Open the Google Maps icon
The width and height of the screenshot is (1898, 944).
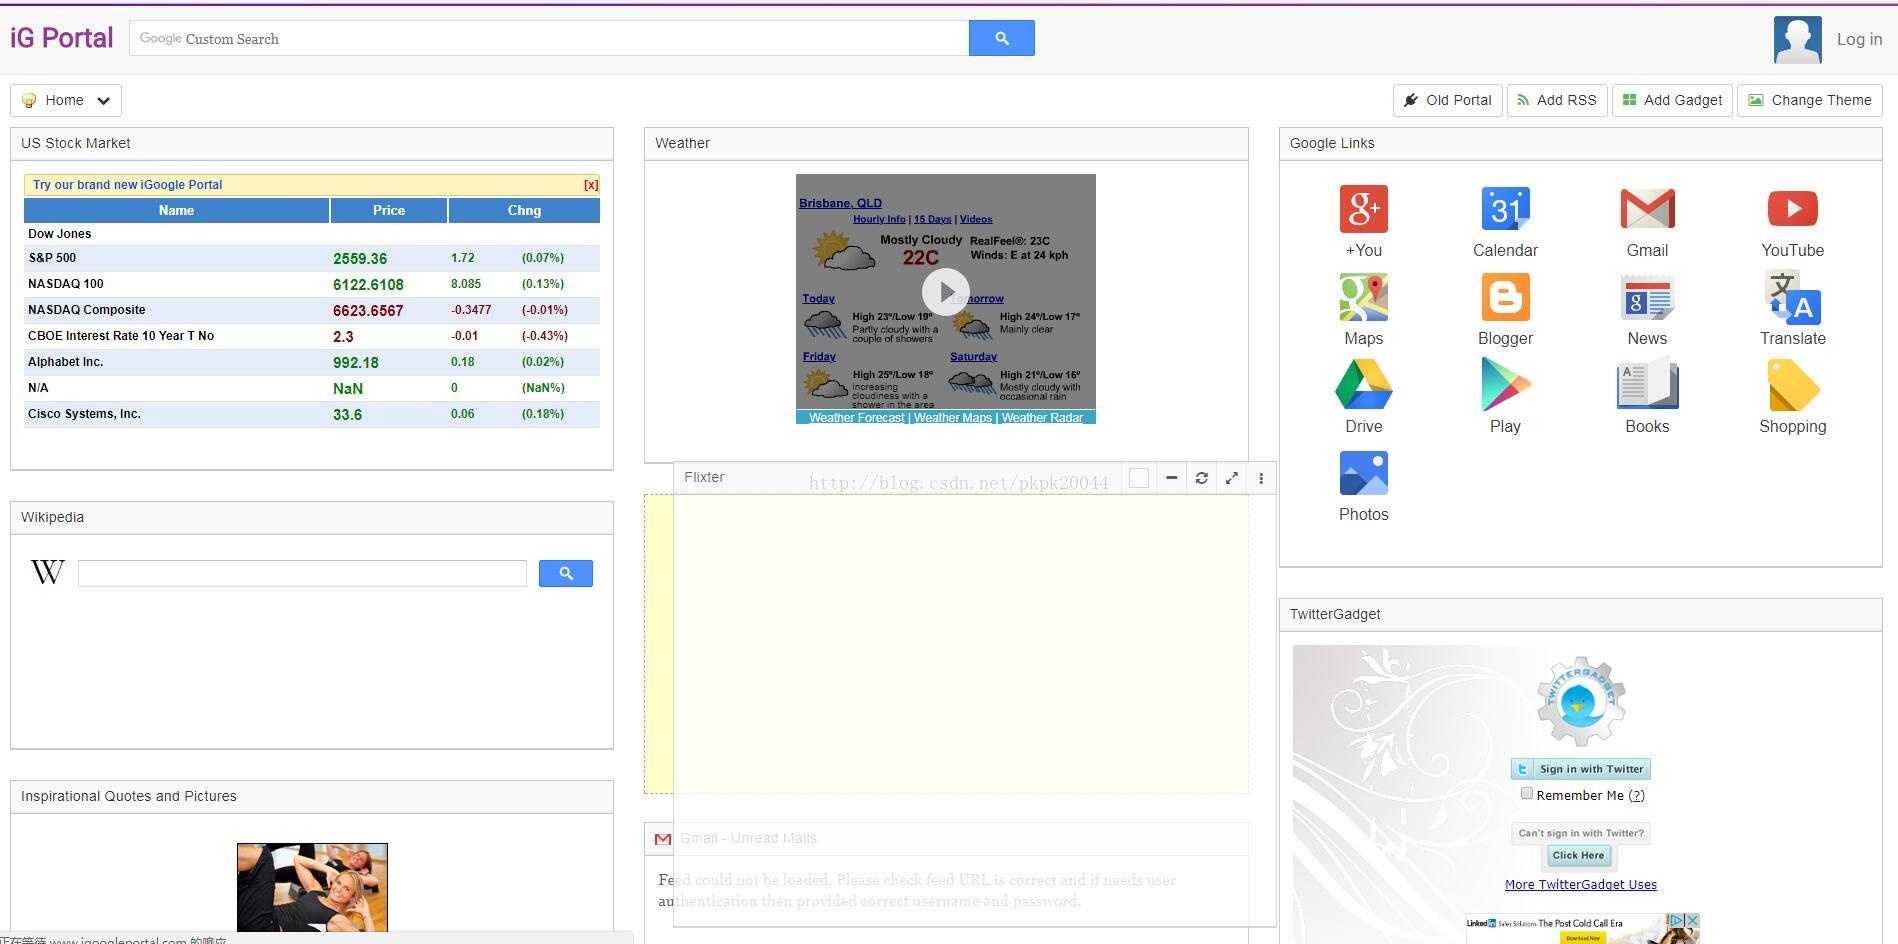click(1363, 297)
